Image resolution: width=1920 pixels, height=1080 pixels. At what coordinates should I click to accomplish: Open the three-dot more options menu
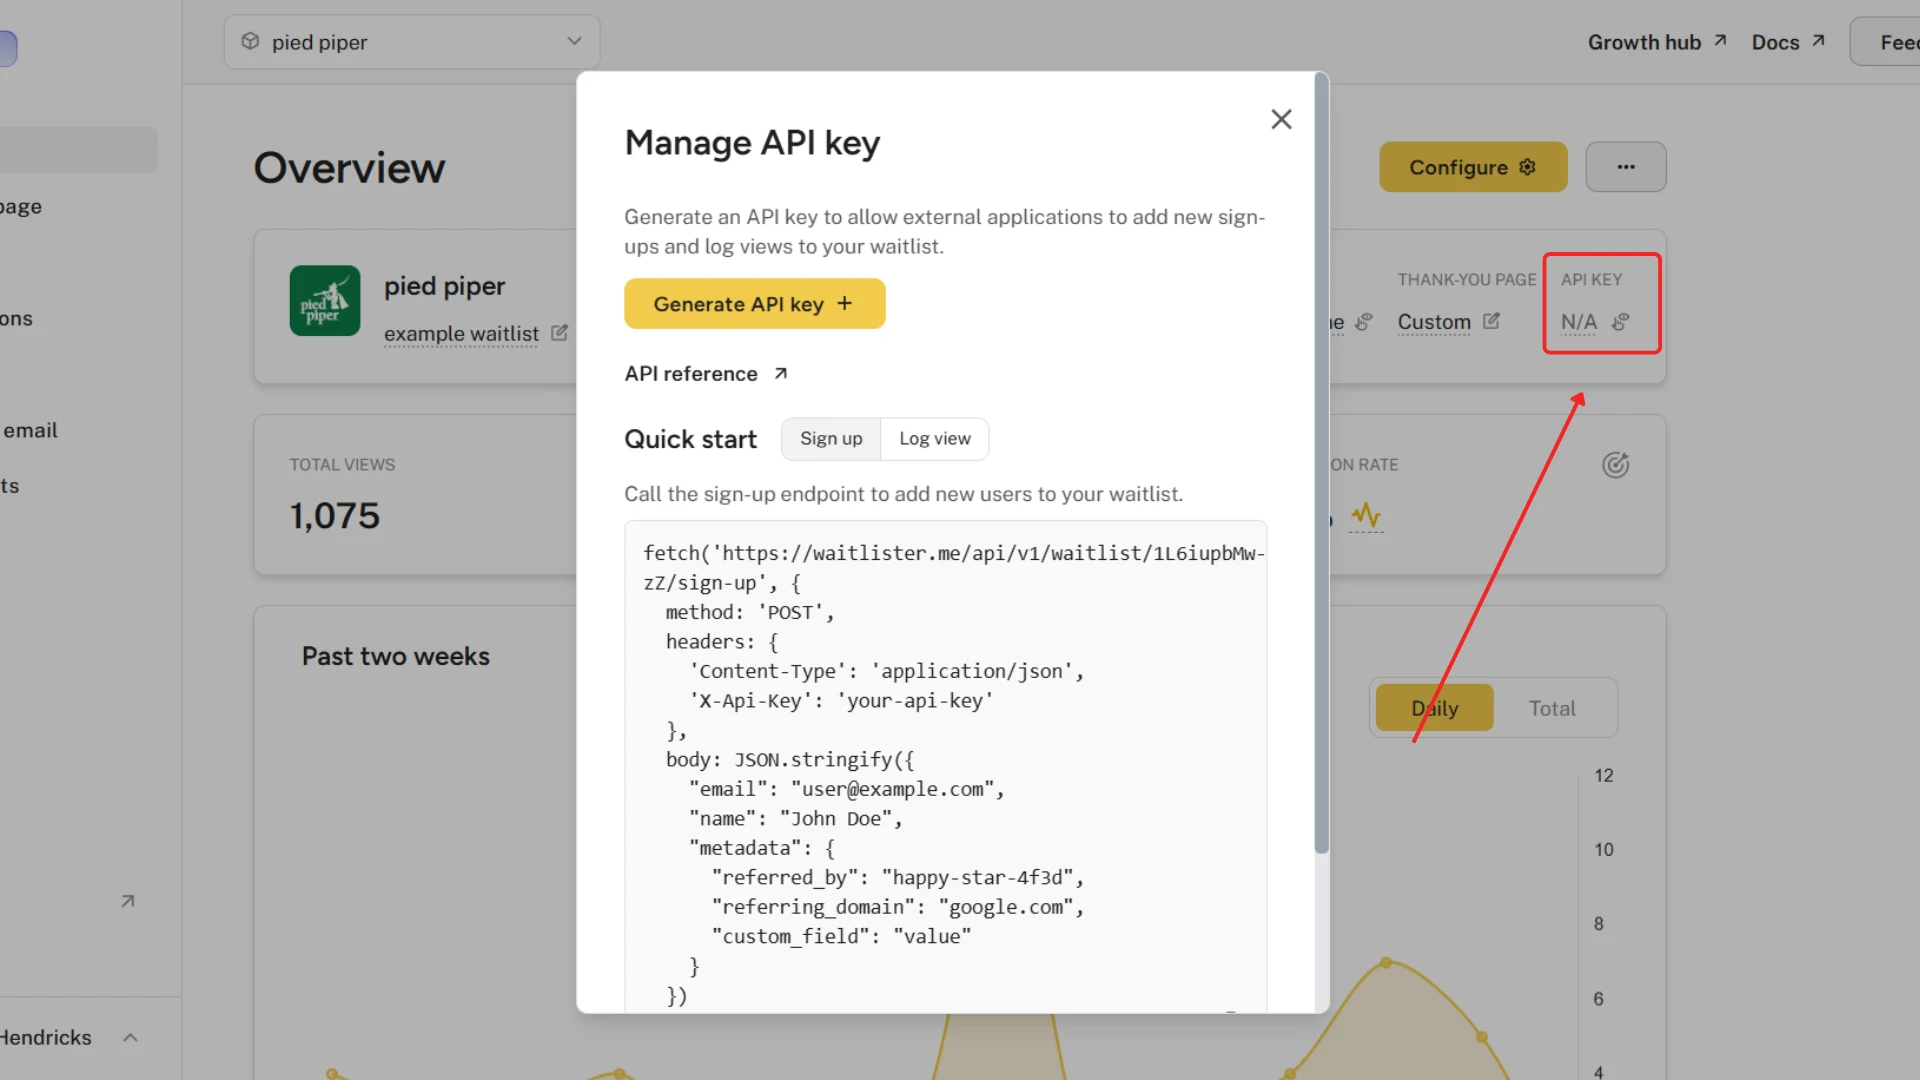(x=1626, y=167)
